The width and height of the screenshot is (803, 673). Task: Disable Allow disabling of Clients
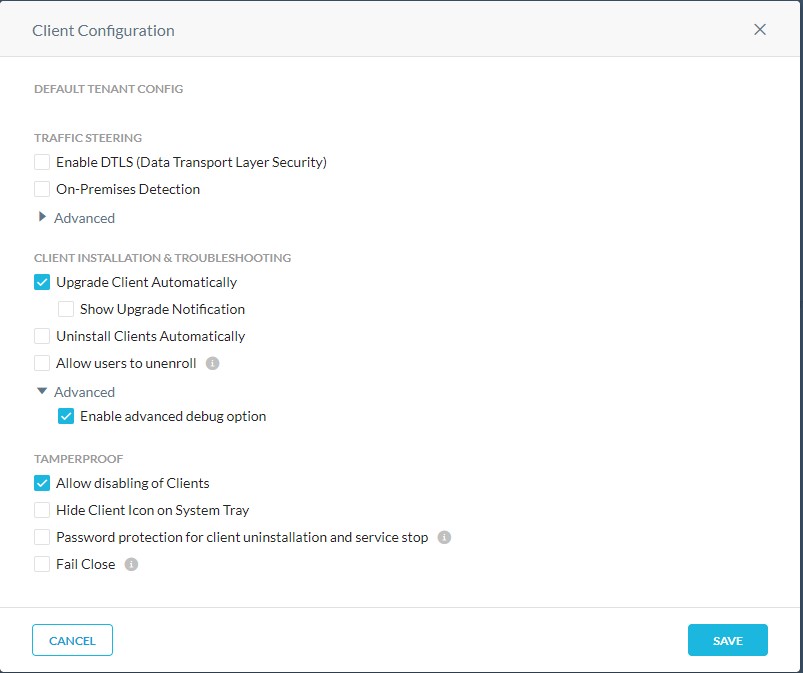pos(41,483)
